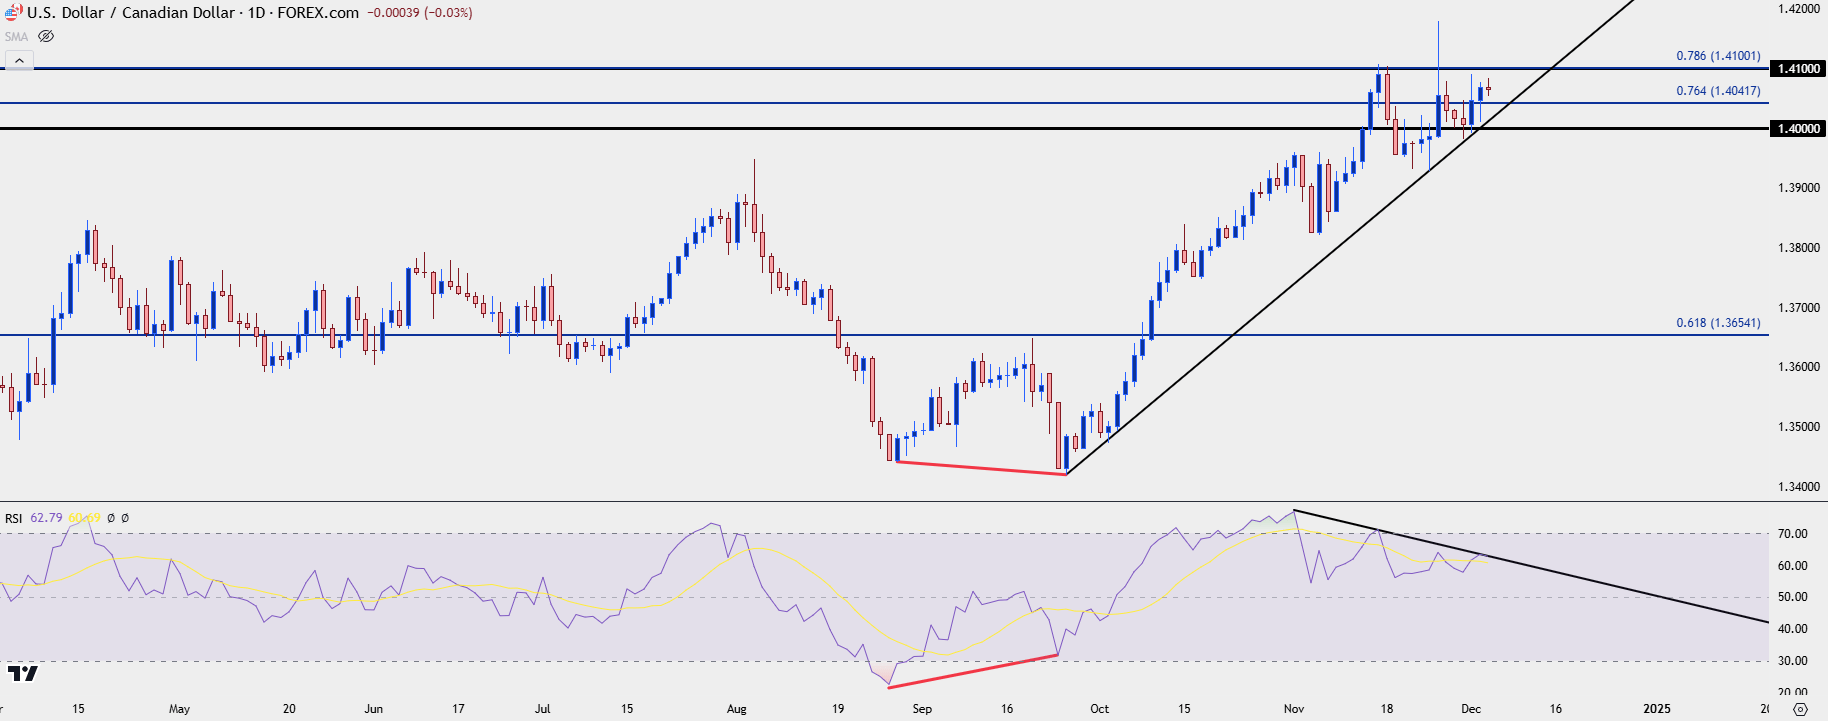1828x721 pixels.
Task: Click the USD/CAD flag symbol icon
Action: point(13,13)
